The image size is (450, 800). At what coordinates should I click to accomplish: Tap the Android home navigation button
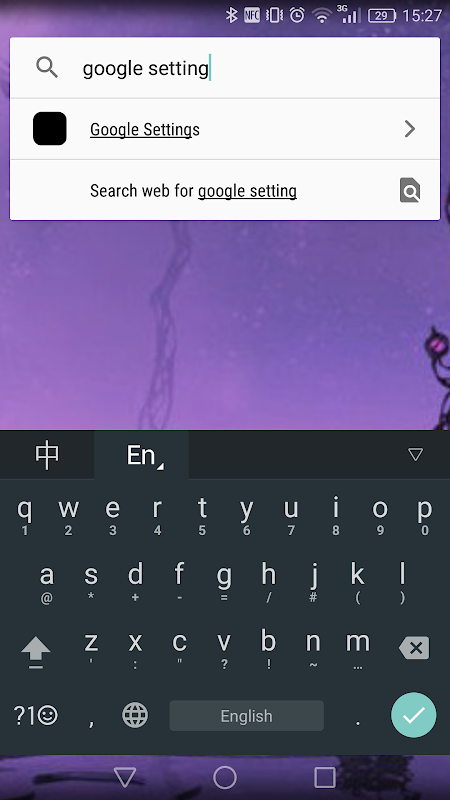click(224, 778)
